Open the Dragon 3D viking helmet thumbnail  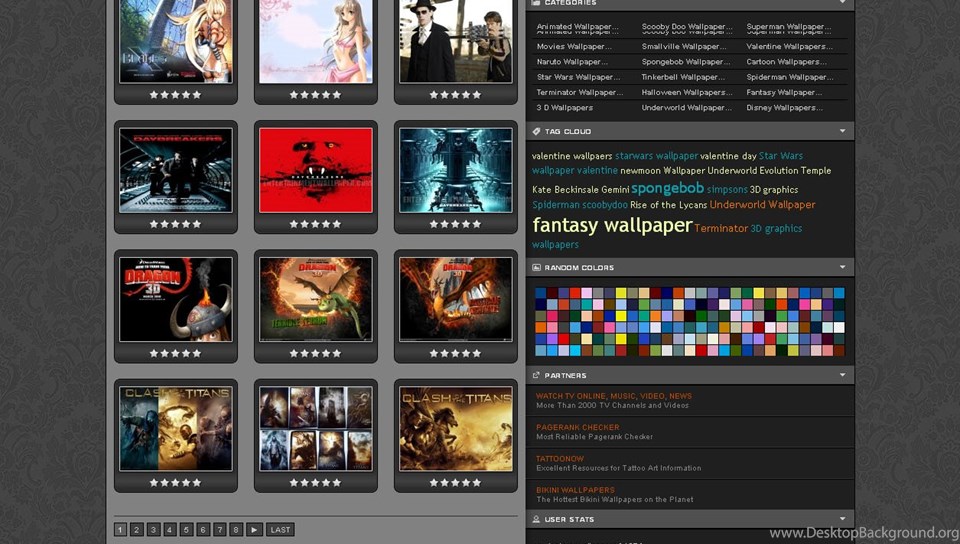tap(176, 299)
